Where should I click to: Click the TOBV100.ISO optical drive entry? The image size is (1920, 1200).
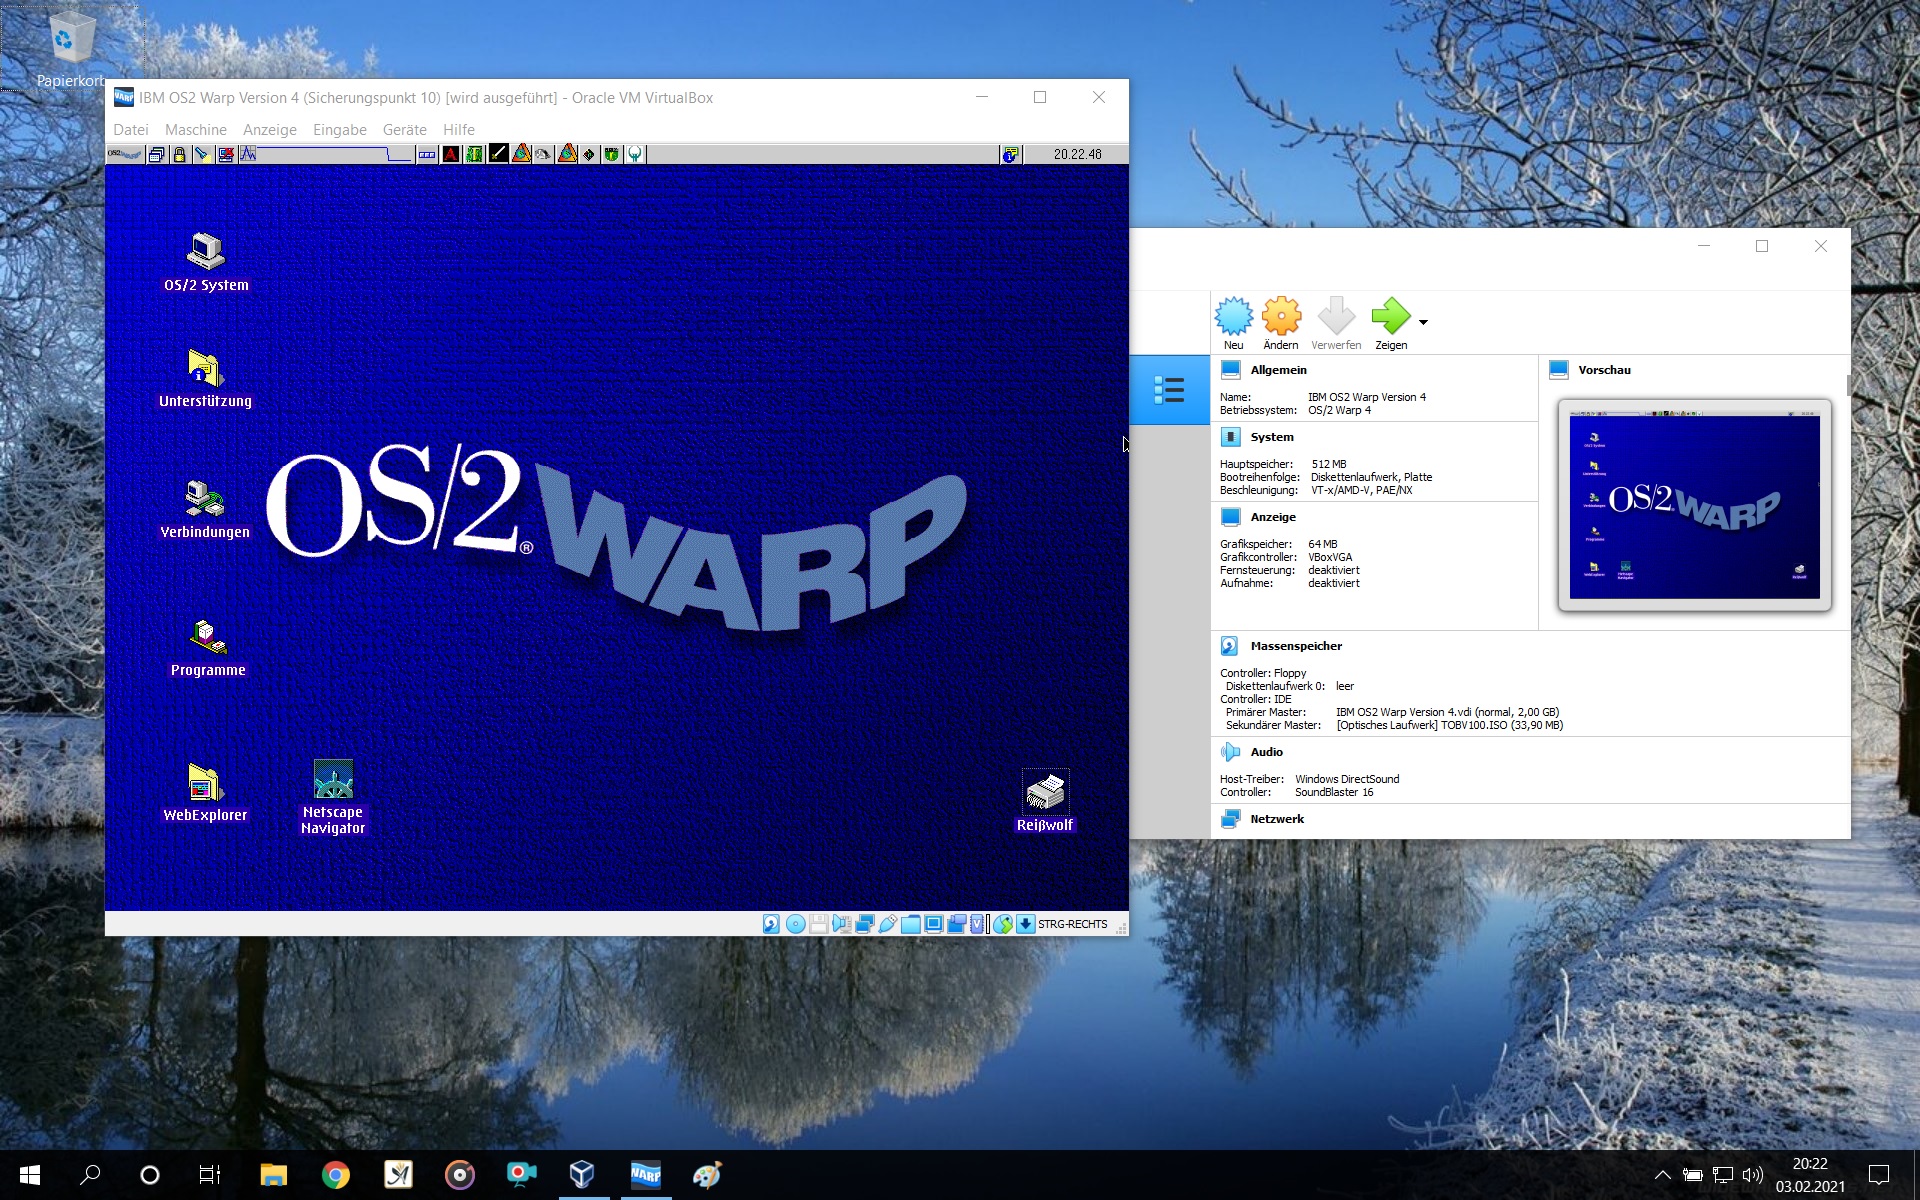[1449, 725]
